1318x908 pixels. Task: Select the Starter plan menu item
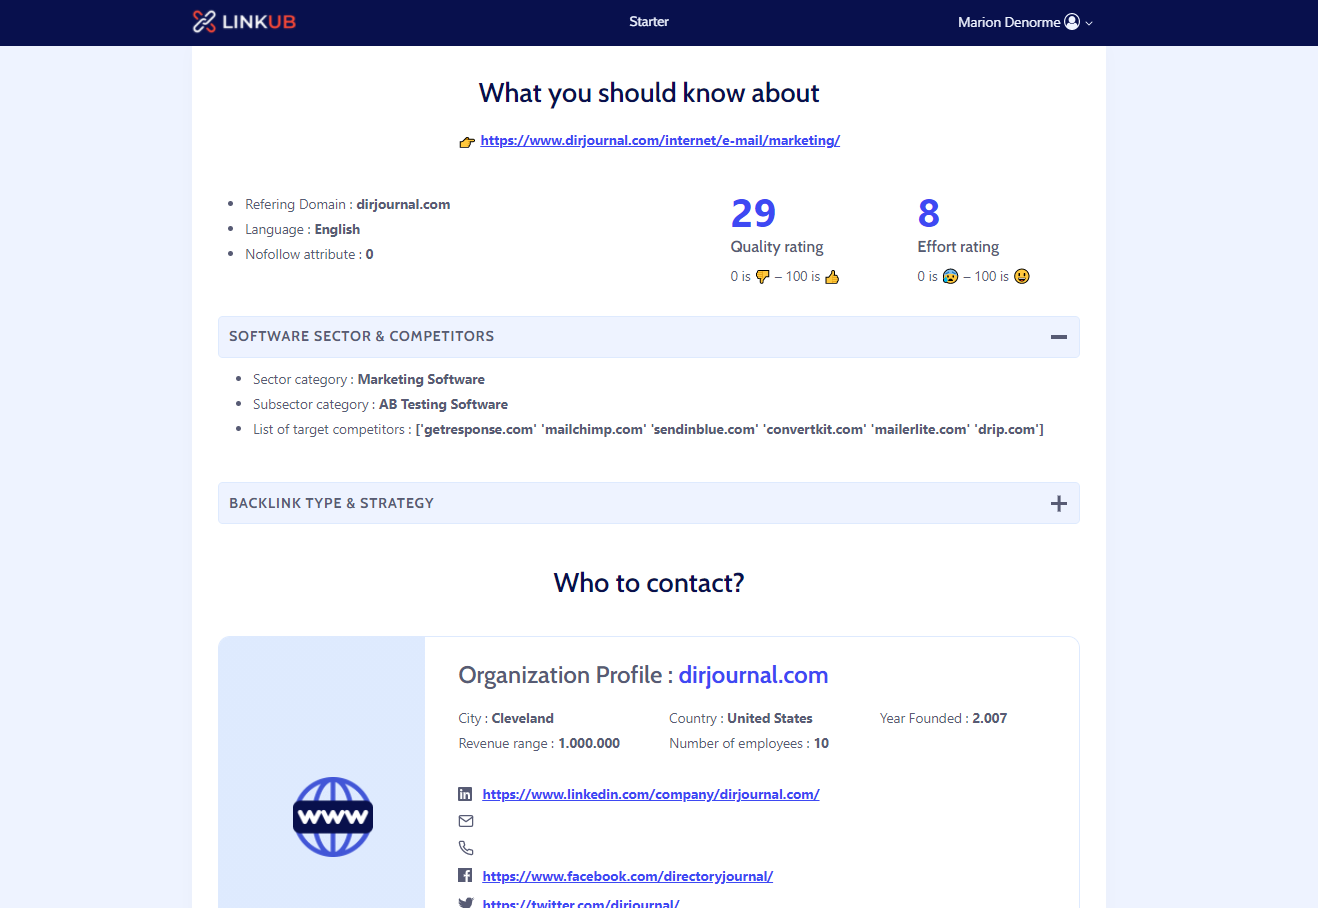649,22
